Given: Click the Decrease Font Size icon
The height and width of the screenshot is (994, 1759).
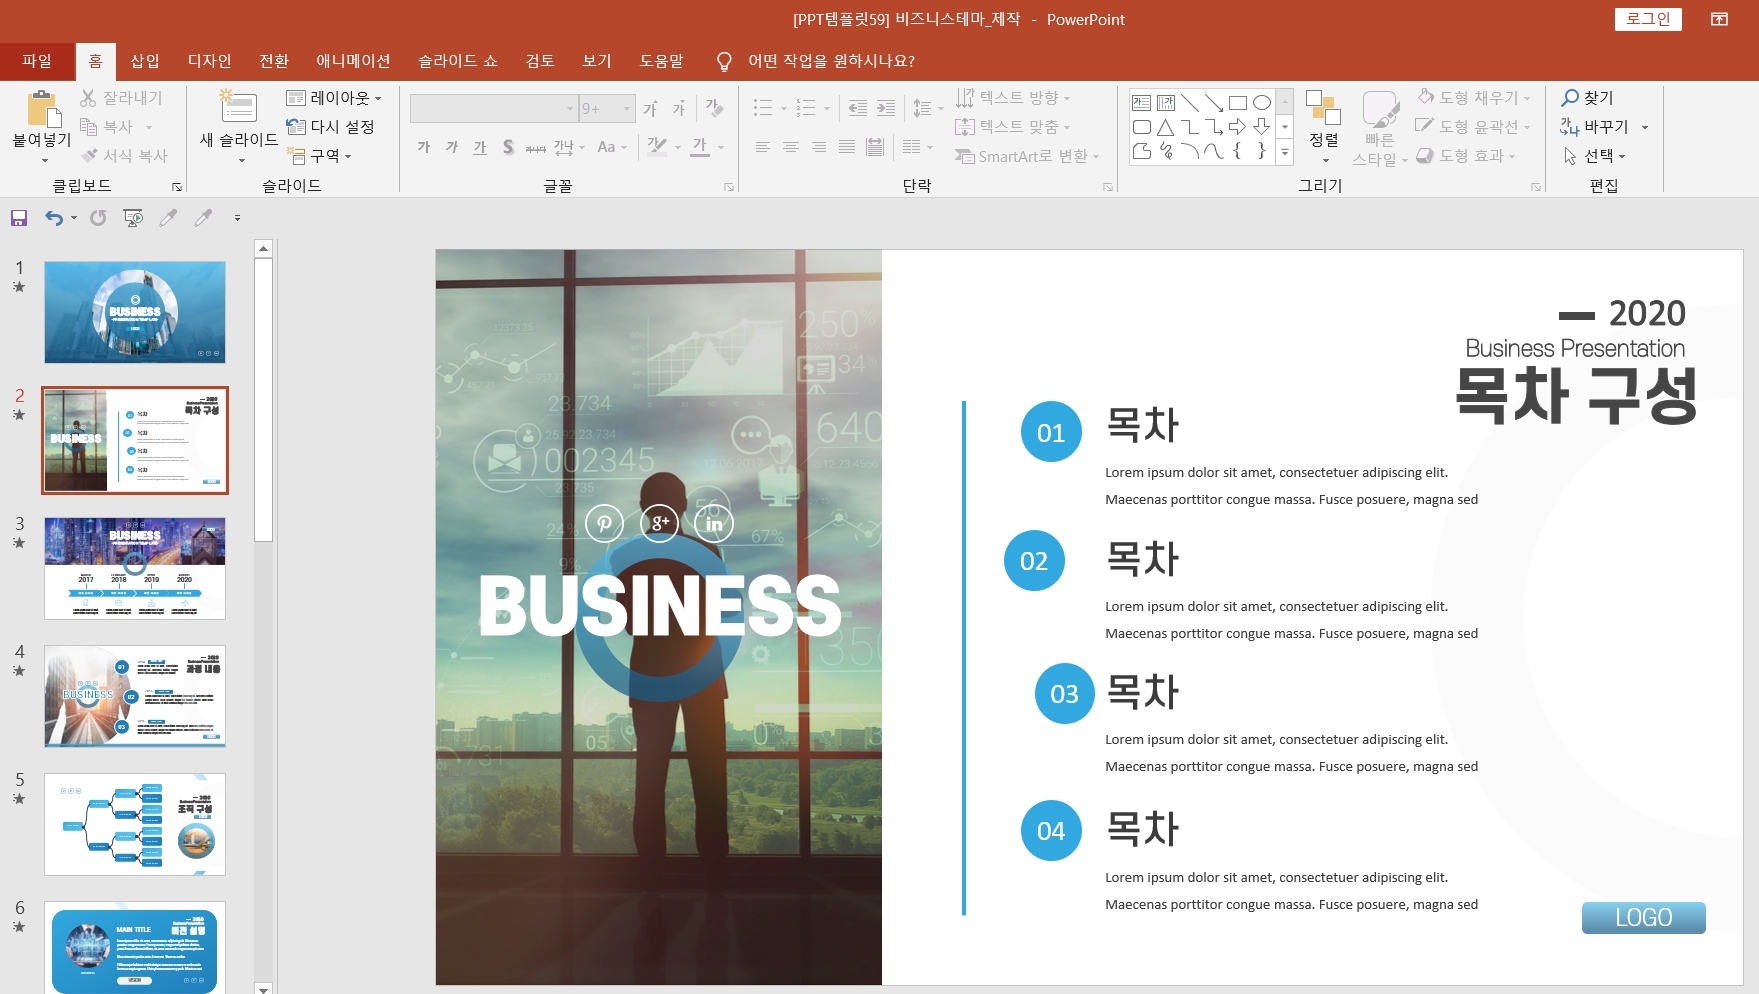Looking at the screenshot, I should [x=679, y=109].
